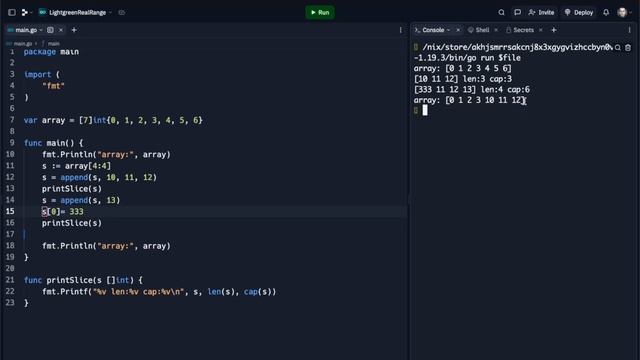Open the notifications bell
The width and height of the screenshot is (640, 360).
click(606, 12)
